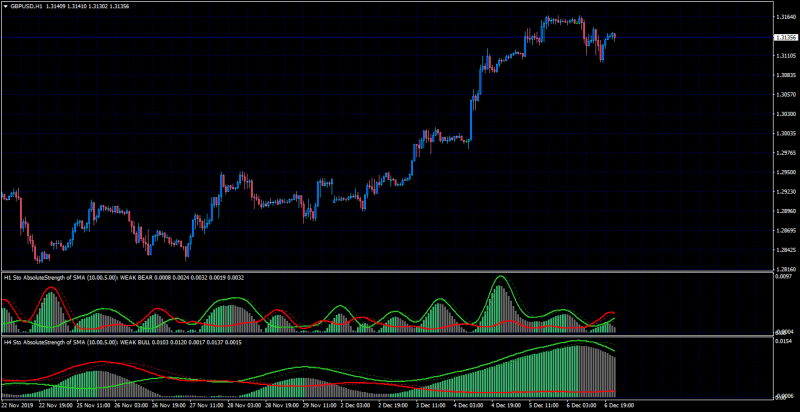The width and height of the screenshot is (800, 412).
Task: Click the H4 indicator scale value 0.0154
Action: [x=783, y=341]
